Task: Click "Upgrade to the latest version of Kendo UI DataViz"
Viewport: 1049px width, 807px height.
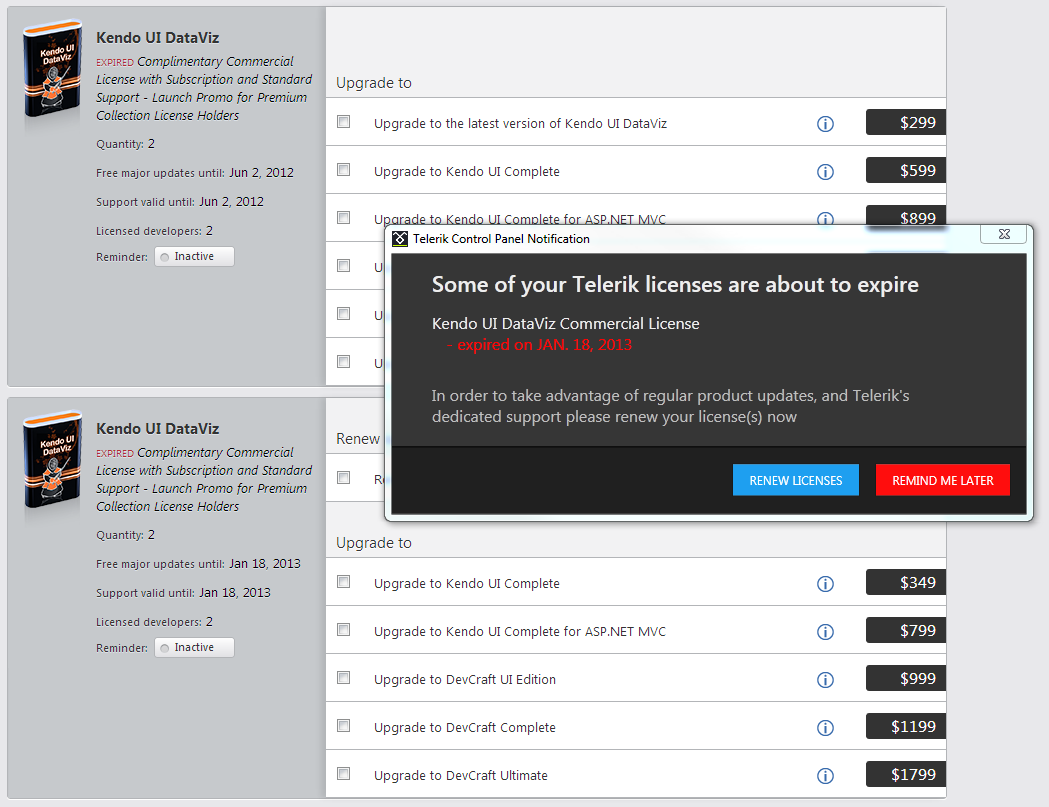Action: click(520, 124)
